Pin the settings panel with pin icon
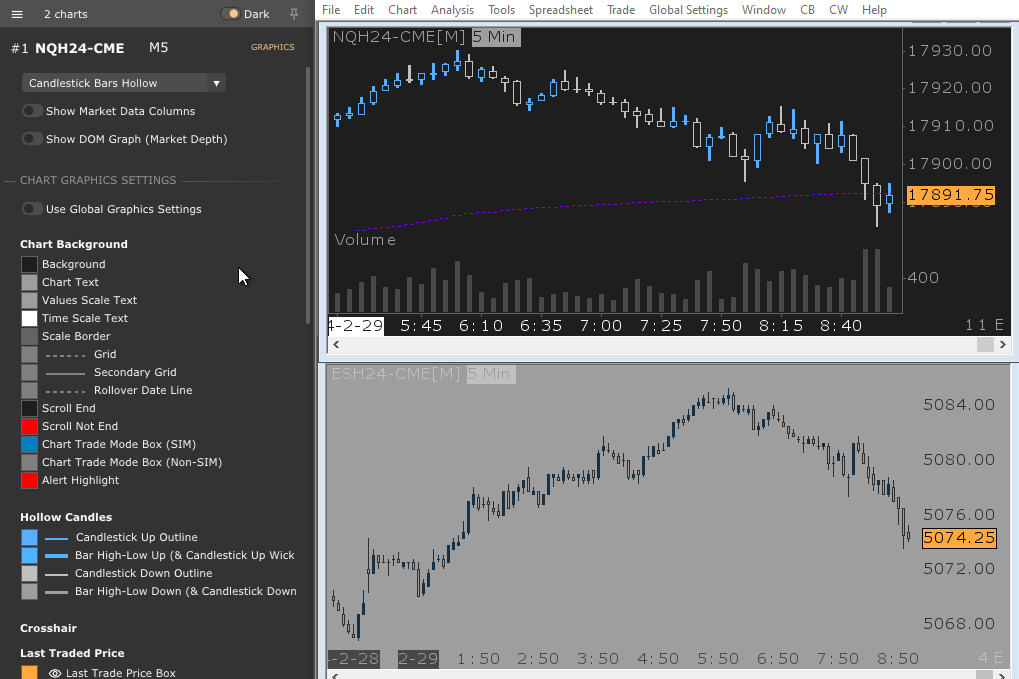This screenshot has width=1019, height=679. point(294,14)
